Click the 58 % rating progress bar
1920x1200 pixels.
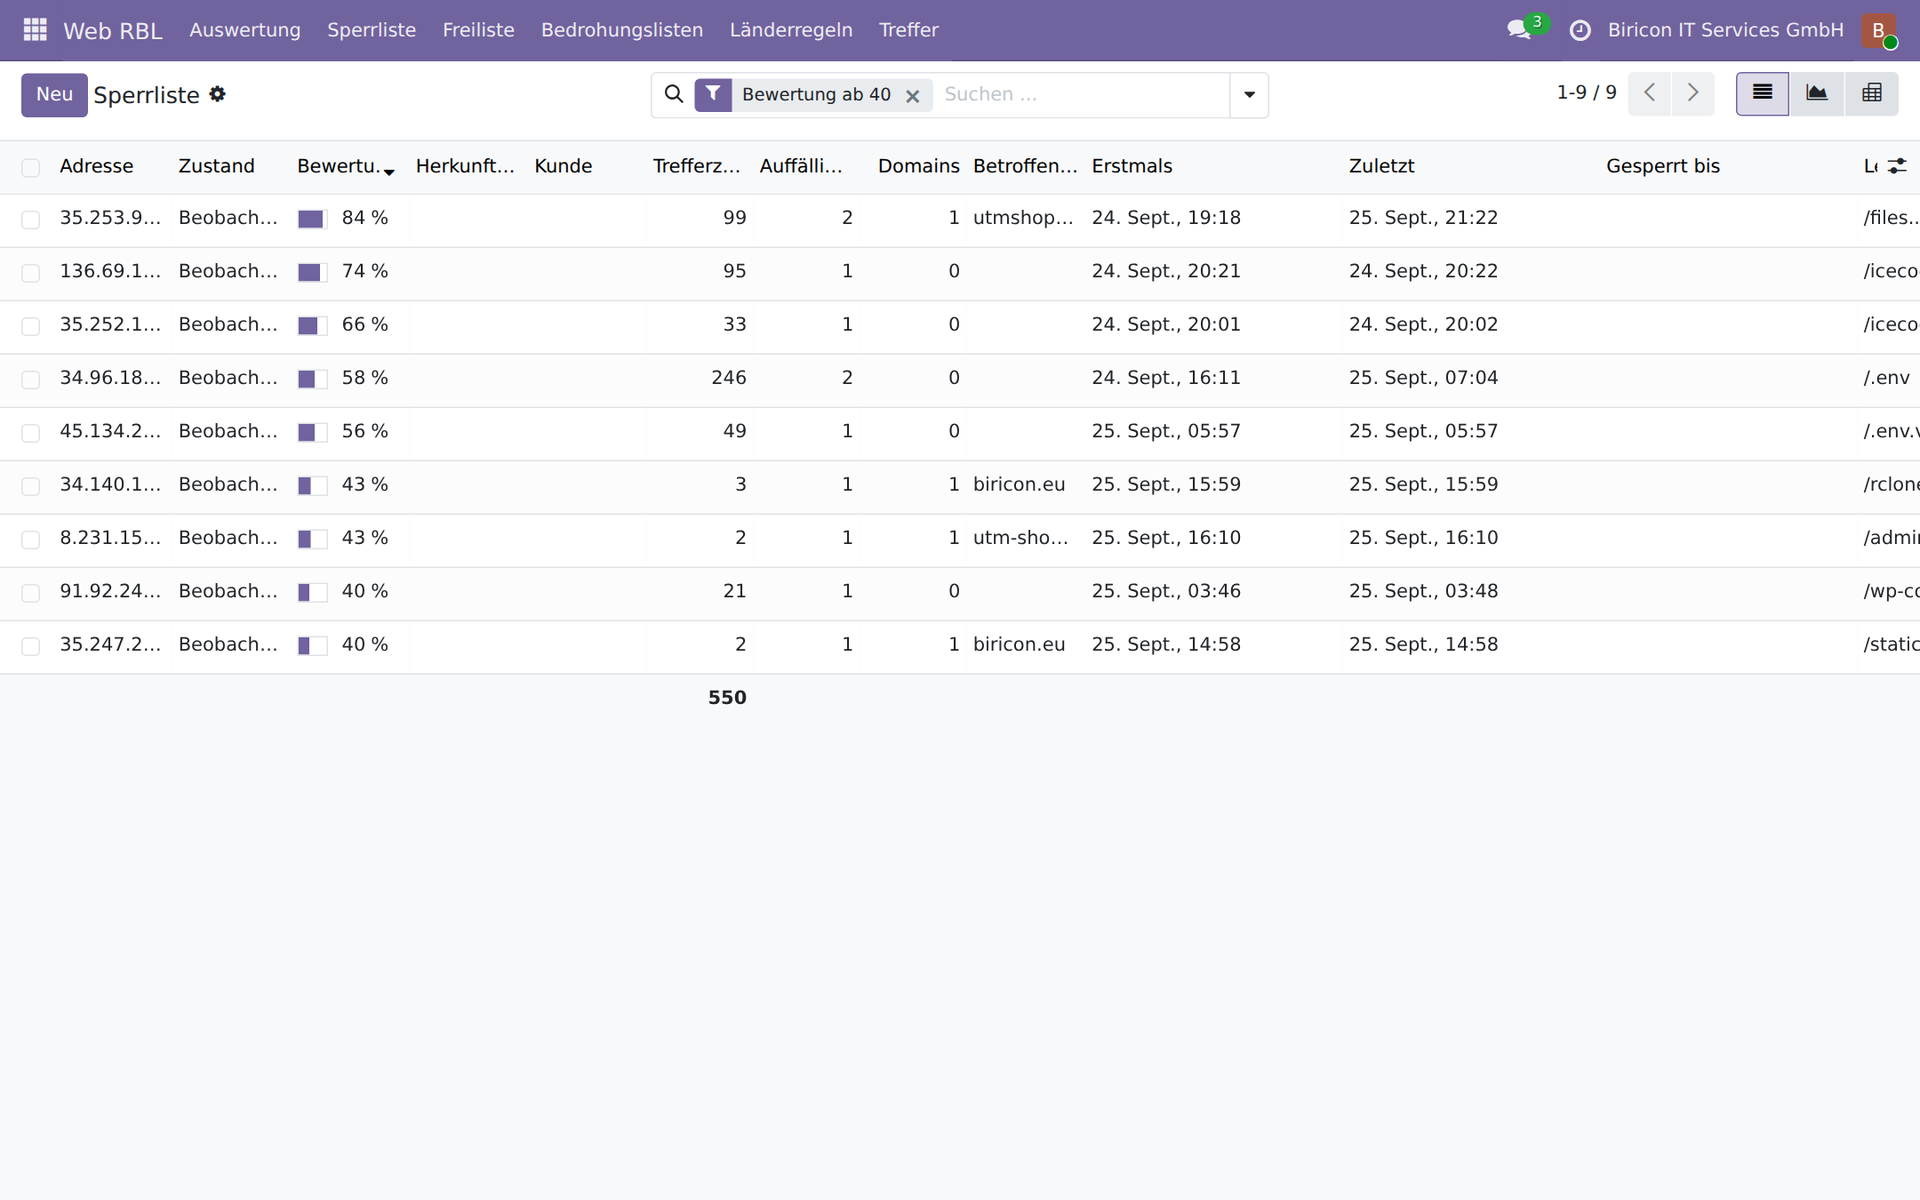coord(313,379)
